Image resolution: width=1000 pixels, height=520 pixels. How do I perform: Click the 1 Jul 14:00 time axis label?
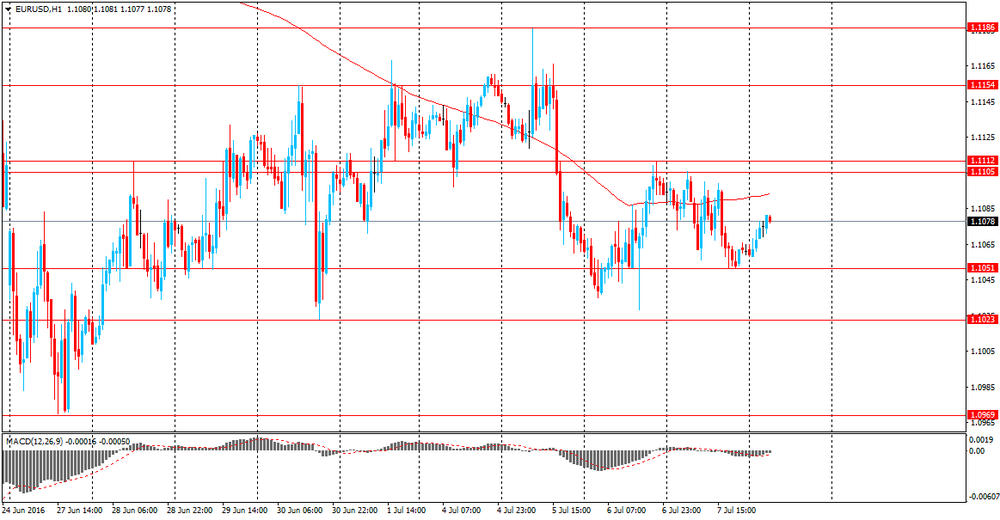click(407, 510)
